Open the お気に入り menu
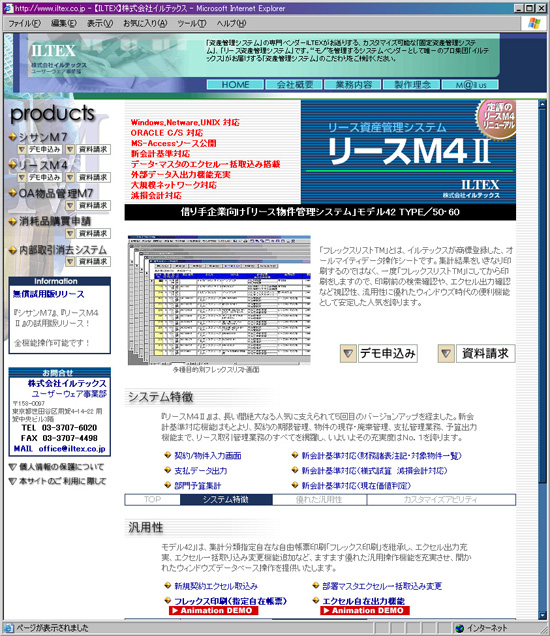 (x=145, y=24)
